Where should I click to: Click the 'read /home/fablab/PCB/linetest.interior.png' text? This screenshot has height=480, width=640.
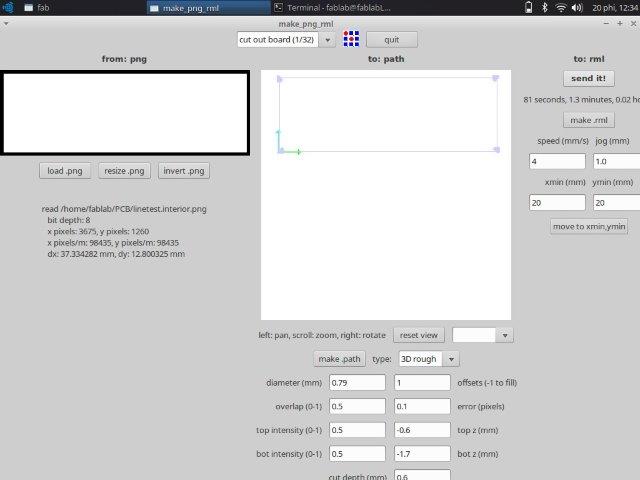click(124, 209)
